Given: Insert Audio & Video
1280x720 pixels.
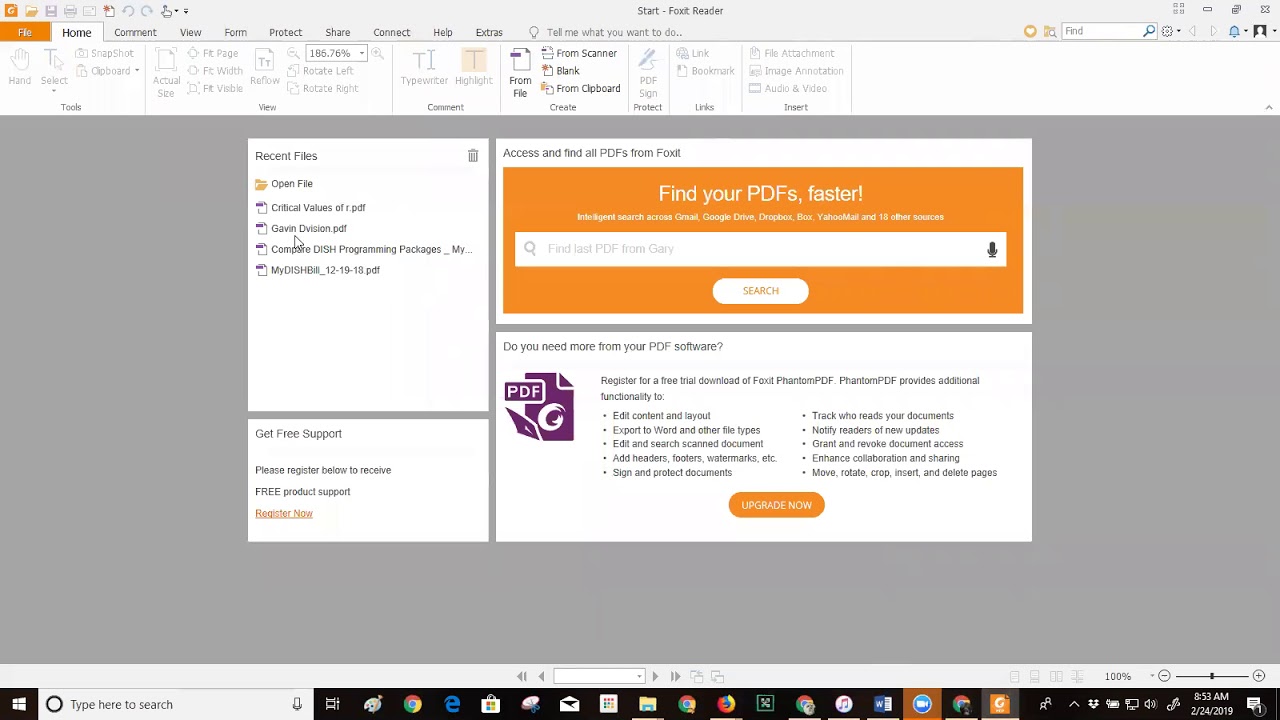Looking at the screenshot, I should (x=787, y=88).
